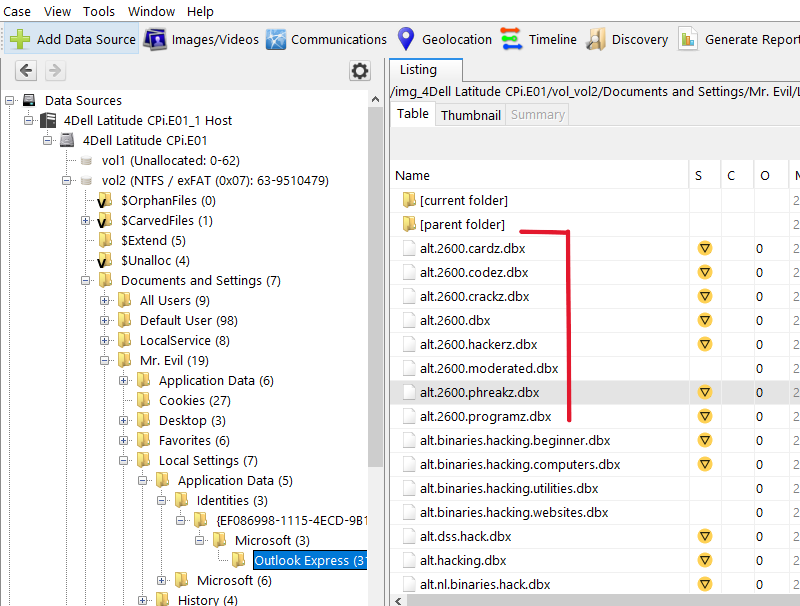800x606 pixels.
Task: Open the Tools menu
Action: click(99, 11)
